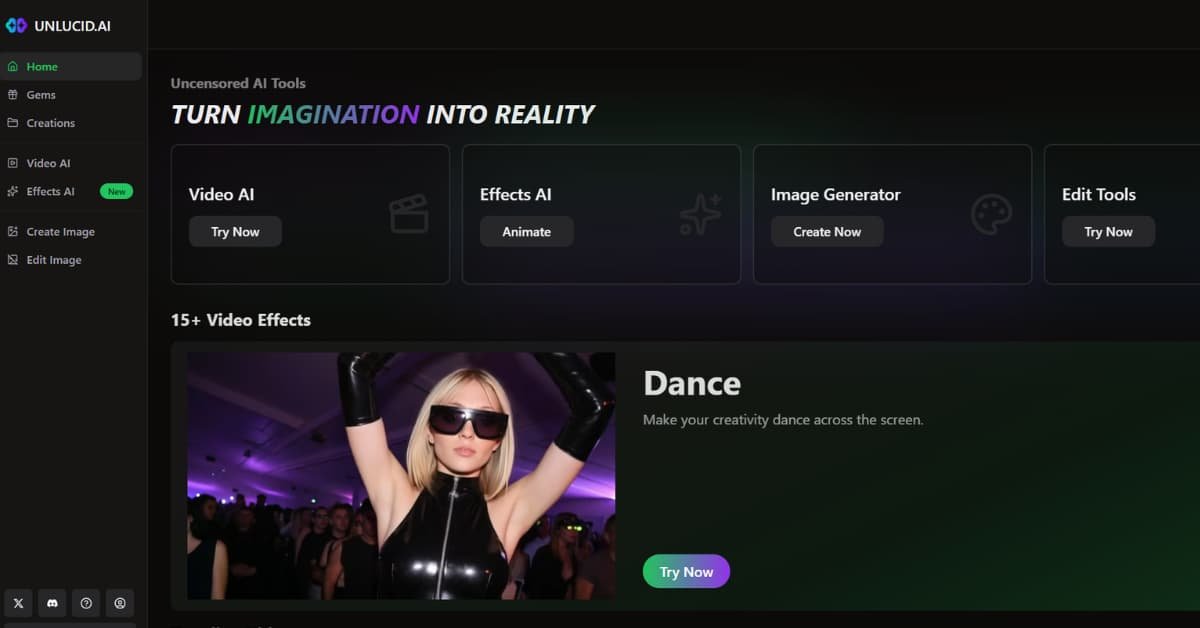This screenshot has height=628, width=1200.
Task: Open Effects AI via its sparkle icon
Action: pos(14,191)
